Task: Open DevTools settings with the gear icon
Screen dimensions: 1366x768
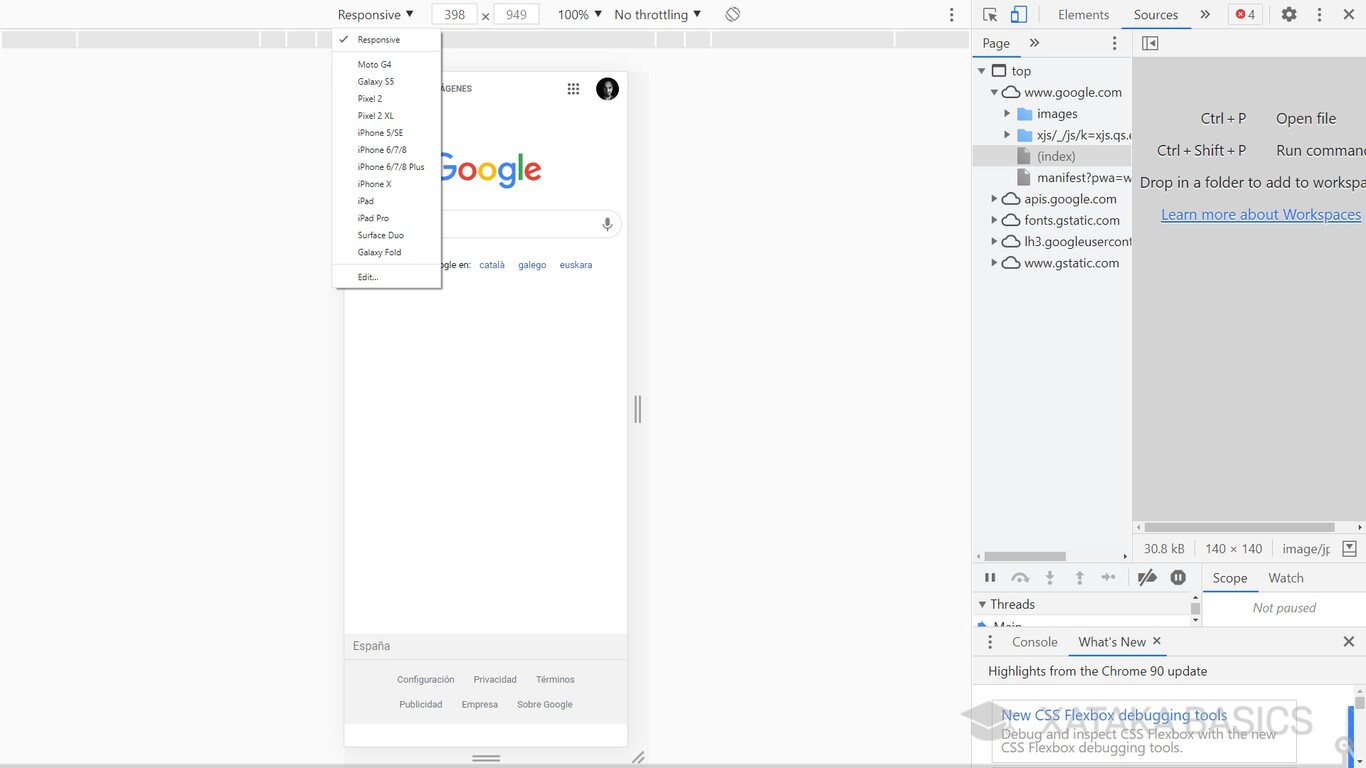Action: [x=1289, y=14]
